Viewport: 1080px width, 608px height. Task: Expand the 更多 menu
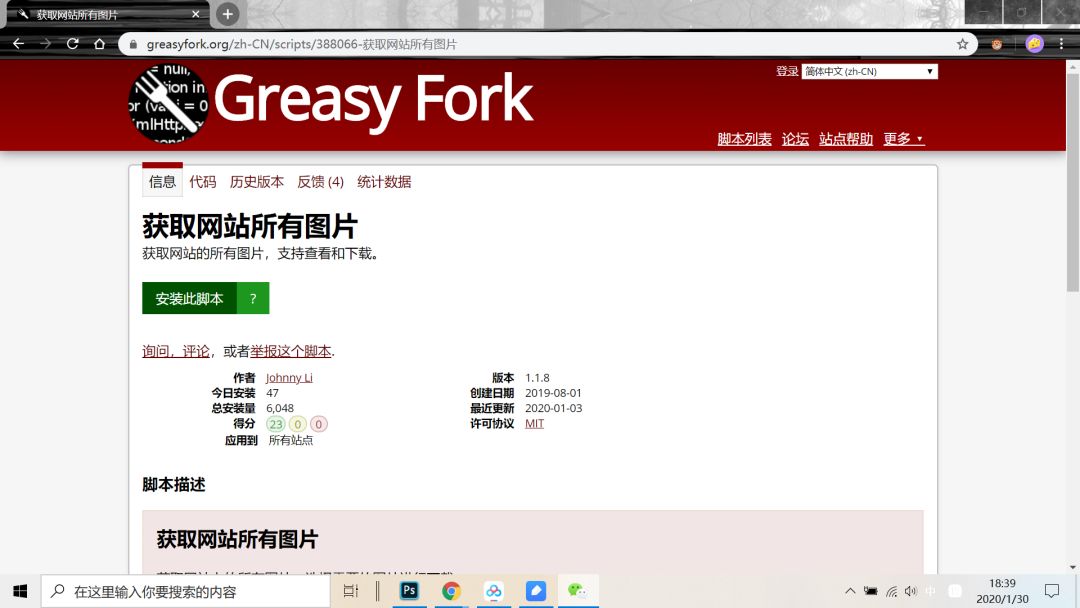[x=903, y=139]
